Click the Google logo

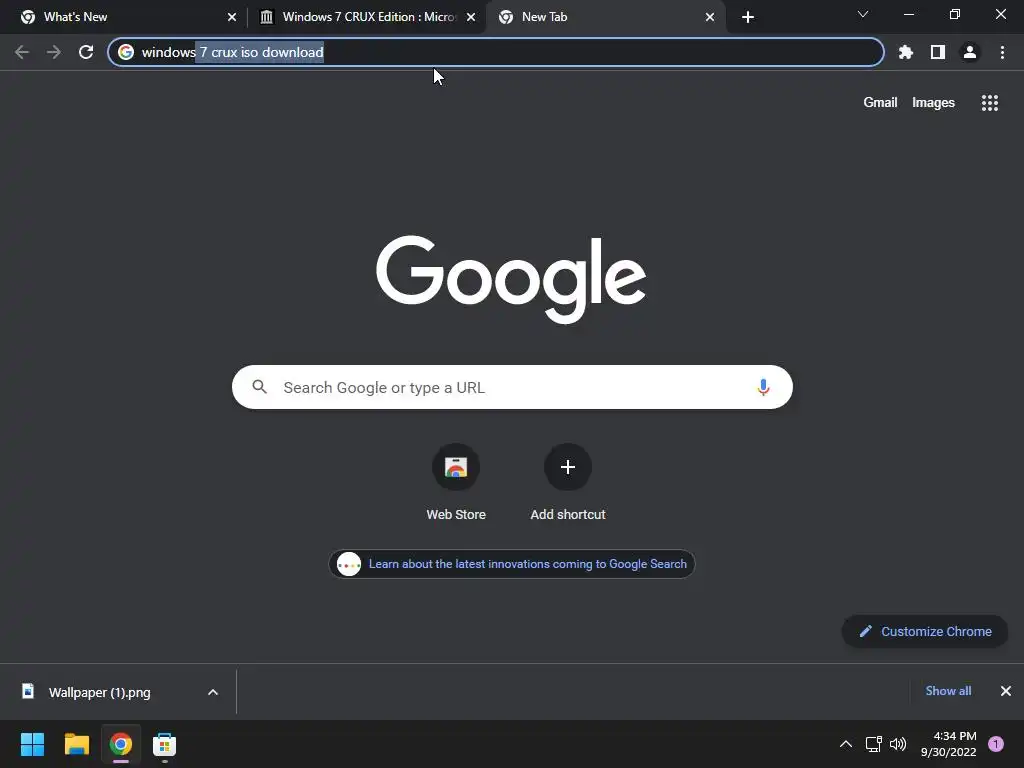(x=511, y=280)
